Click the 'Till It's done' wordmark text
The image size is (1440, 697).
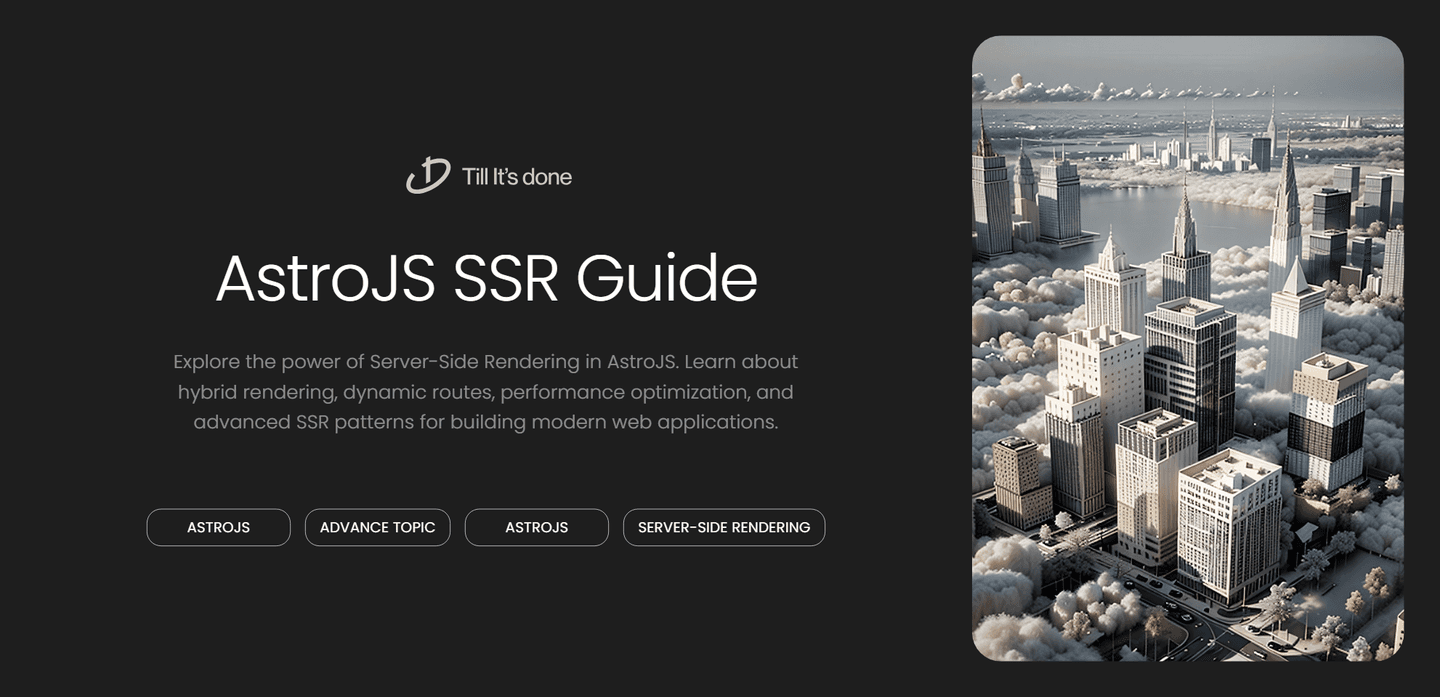pos(517,176)
